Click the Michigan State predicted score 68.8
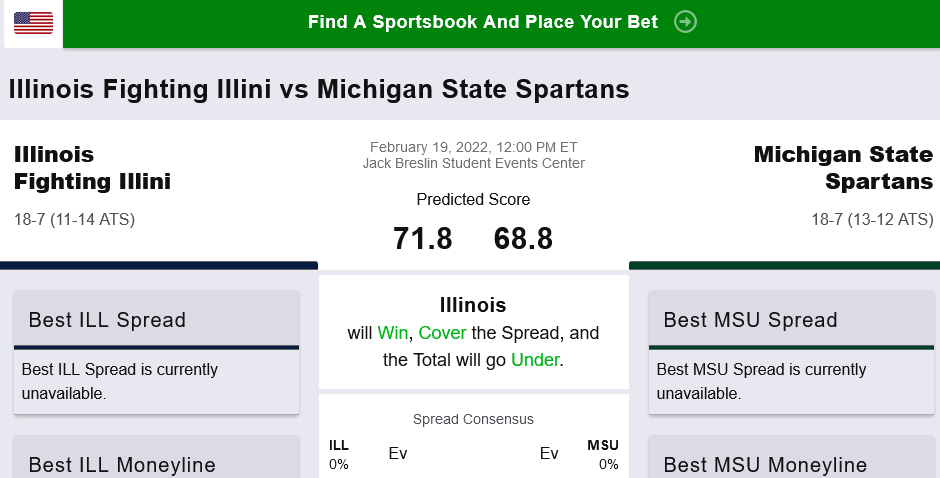The width and height of the screenshot is (940, 478). tap(523, 239)
